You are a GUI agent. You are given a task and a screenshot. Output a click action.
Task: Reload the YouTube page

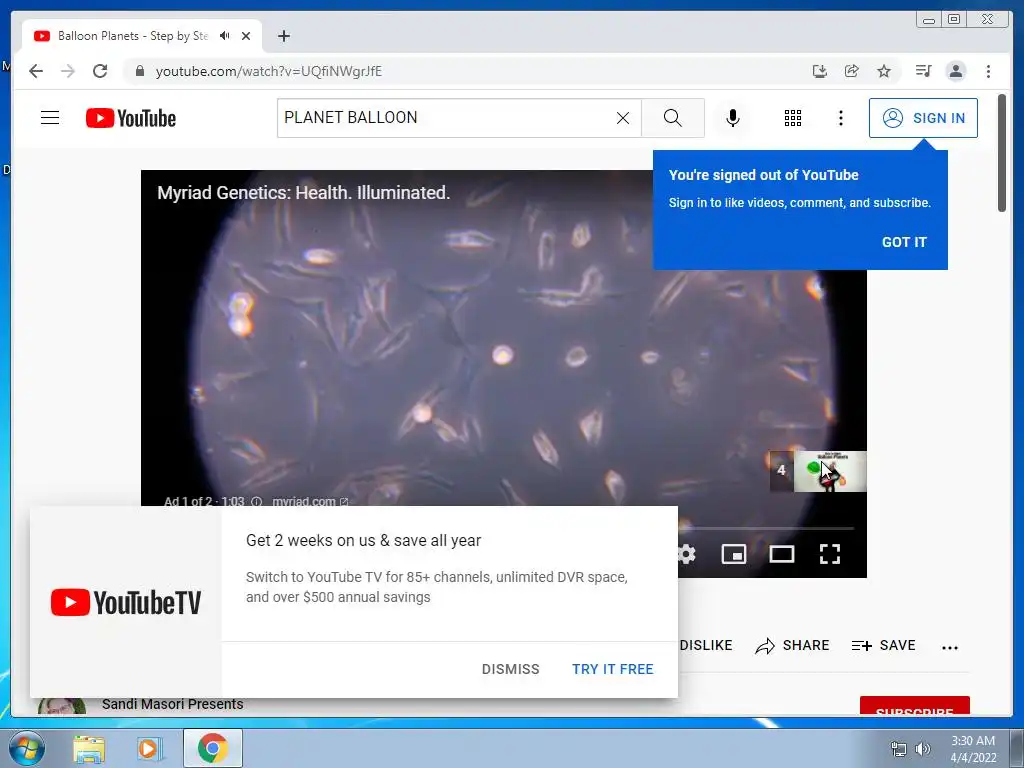click(100, 71)
